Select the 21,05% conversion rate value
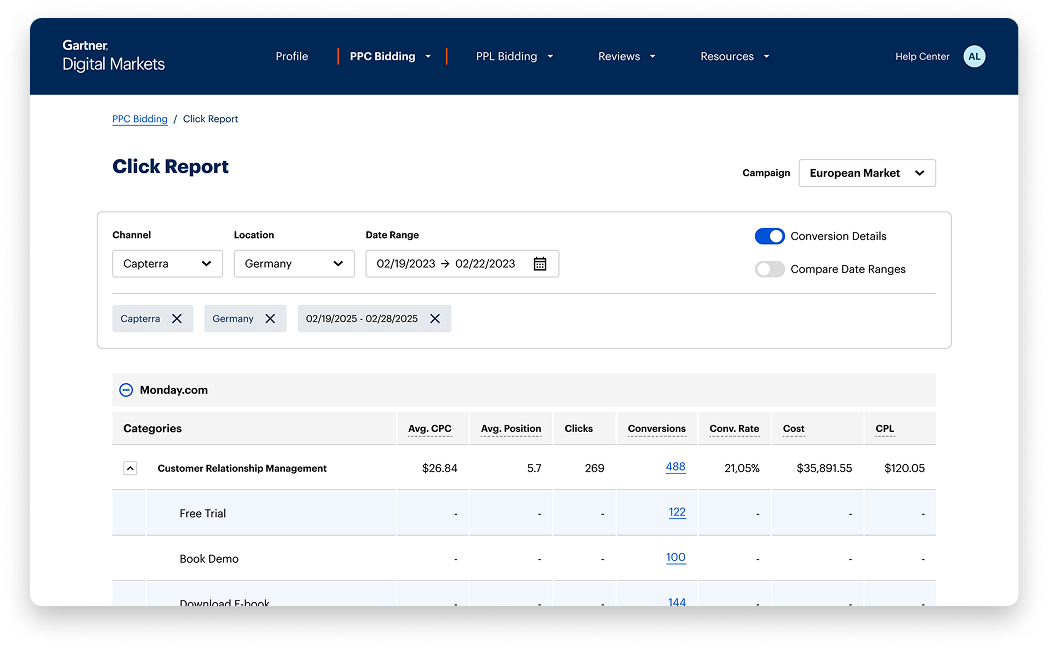1049x648 pixels. tap(742, 468)
